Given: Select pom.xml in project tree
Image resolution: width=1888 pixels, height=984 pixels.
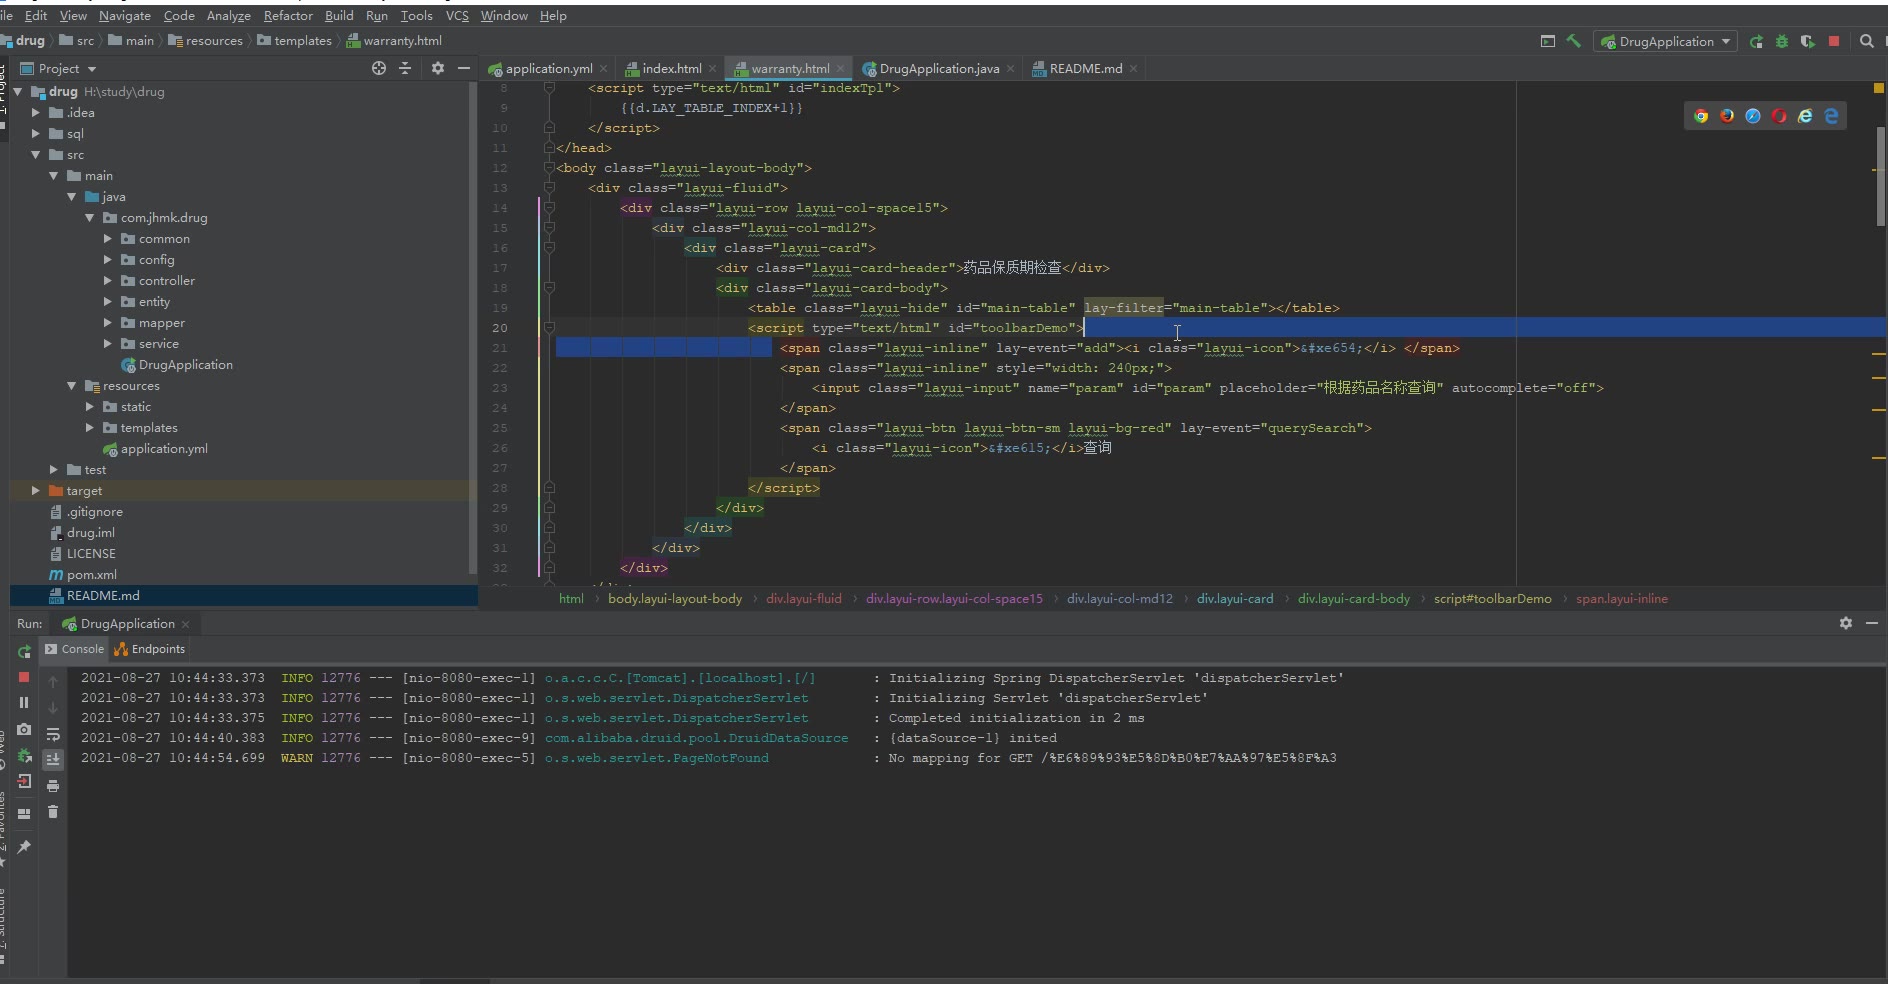Looking at the screenshot, I should pos(91,574).
